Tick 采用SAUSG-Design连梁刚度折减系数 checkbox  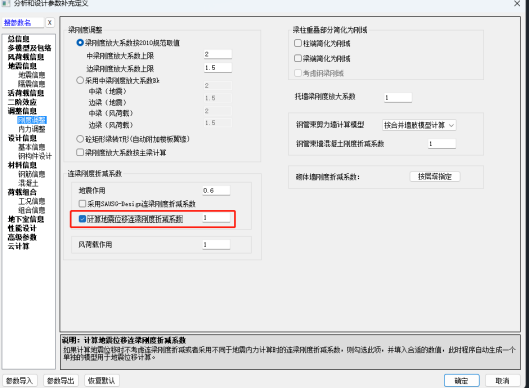(x=82, y=203)
